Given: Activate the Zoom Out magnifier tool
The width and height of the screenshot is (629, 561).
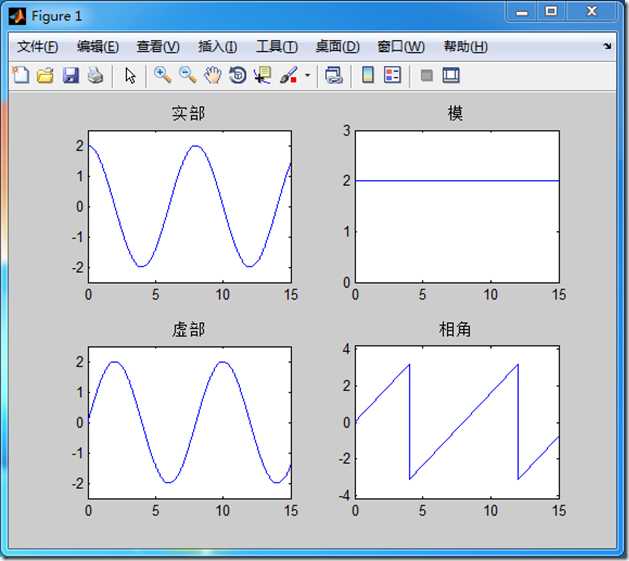Looking at the screenshot, I should coord(188,75).
